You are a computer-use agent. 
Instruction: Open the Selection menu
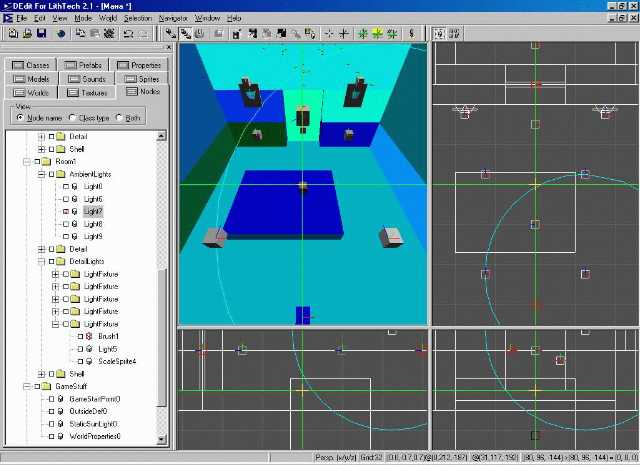click(x=138, y=18)
